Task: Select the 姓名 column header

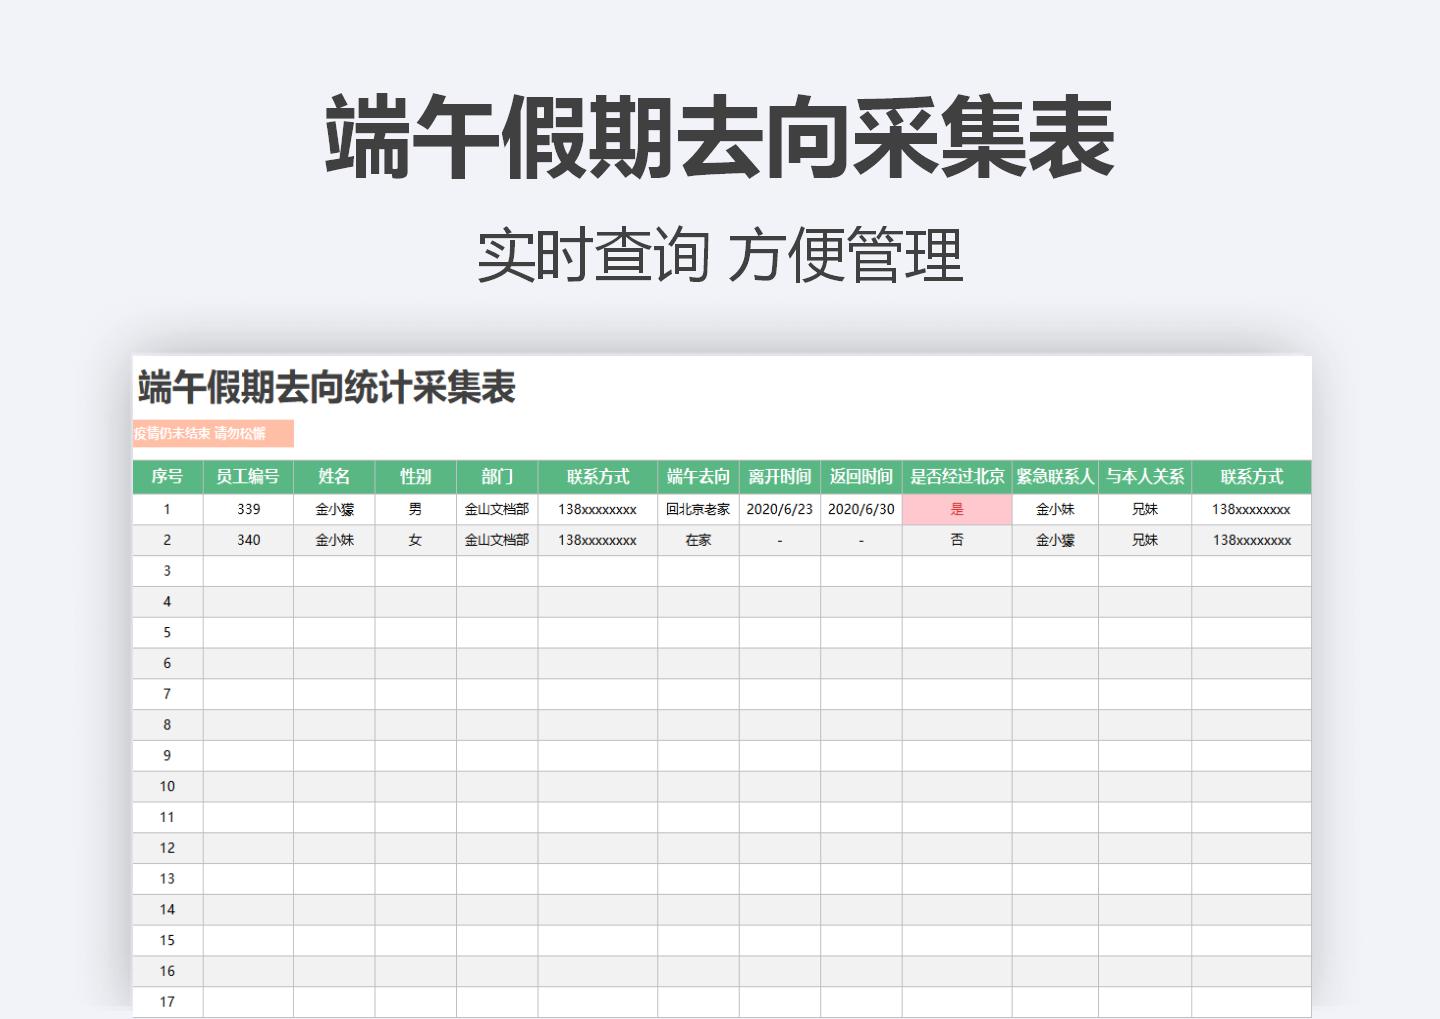Action: (333, 477)
